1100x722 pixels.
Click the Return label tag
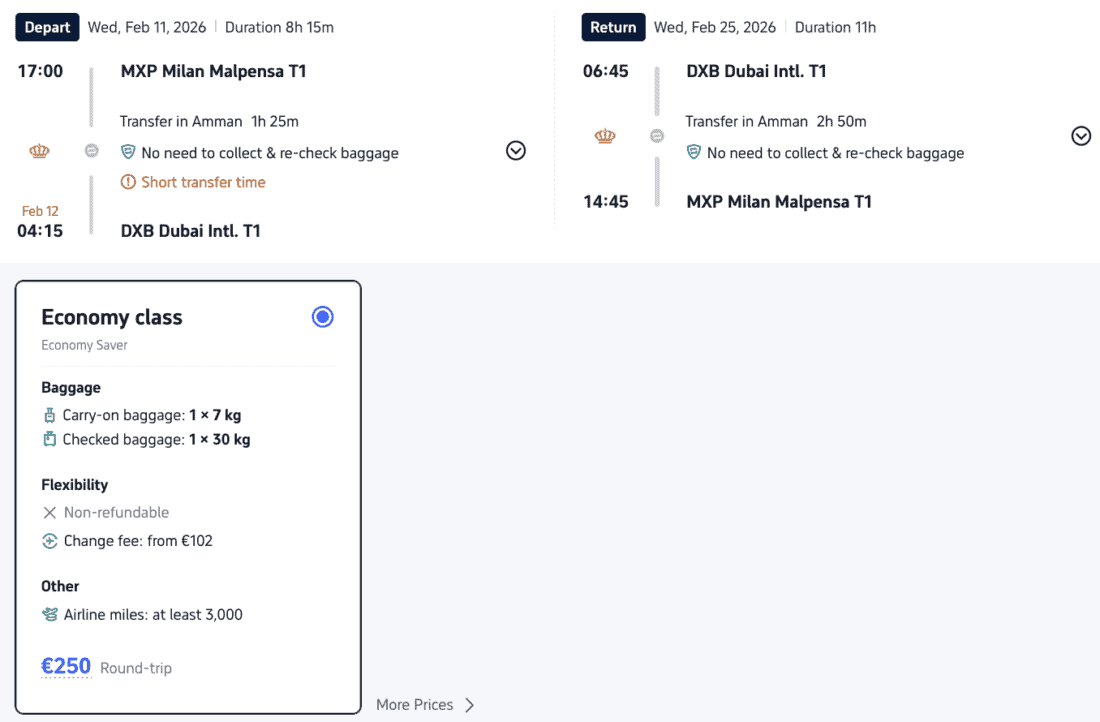point(613,27)
